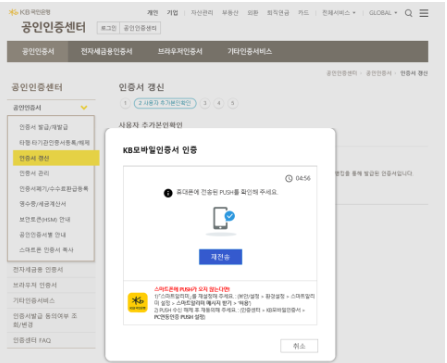The height and width of the screenshot is (363, 447).
Task: Click the 공인인증센터 page title heading
Action: pyautogui.click(x=53, y=27)
